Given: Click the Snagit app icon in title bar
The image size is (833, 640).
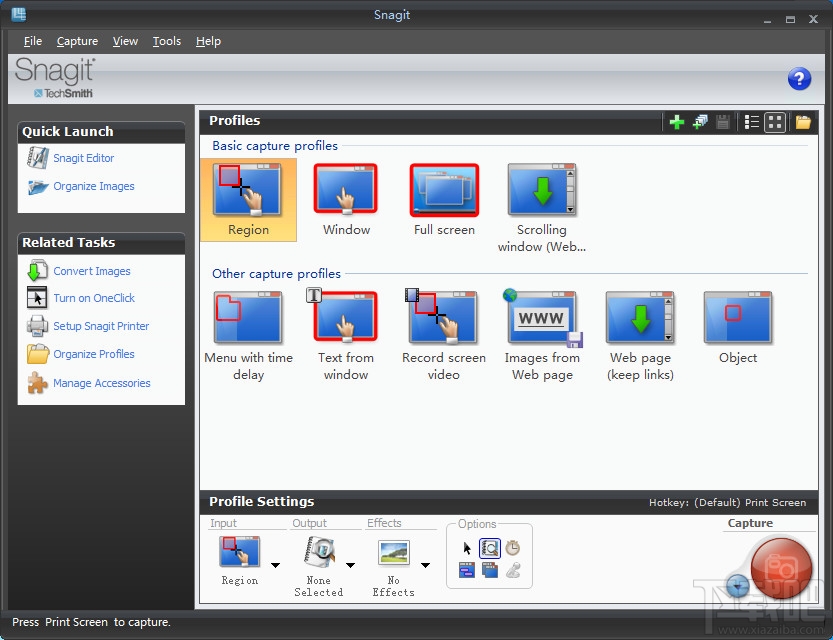Looking at the screenshot, I should (x=19, y=15).
